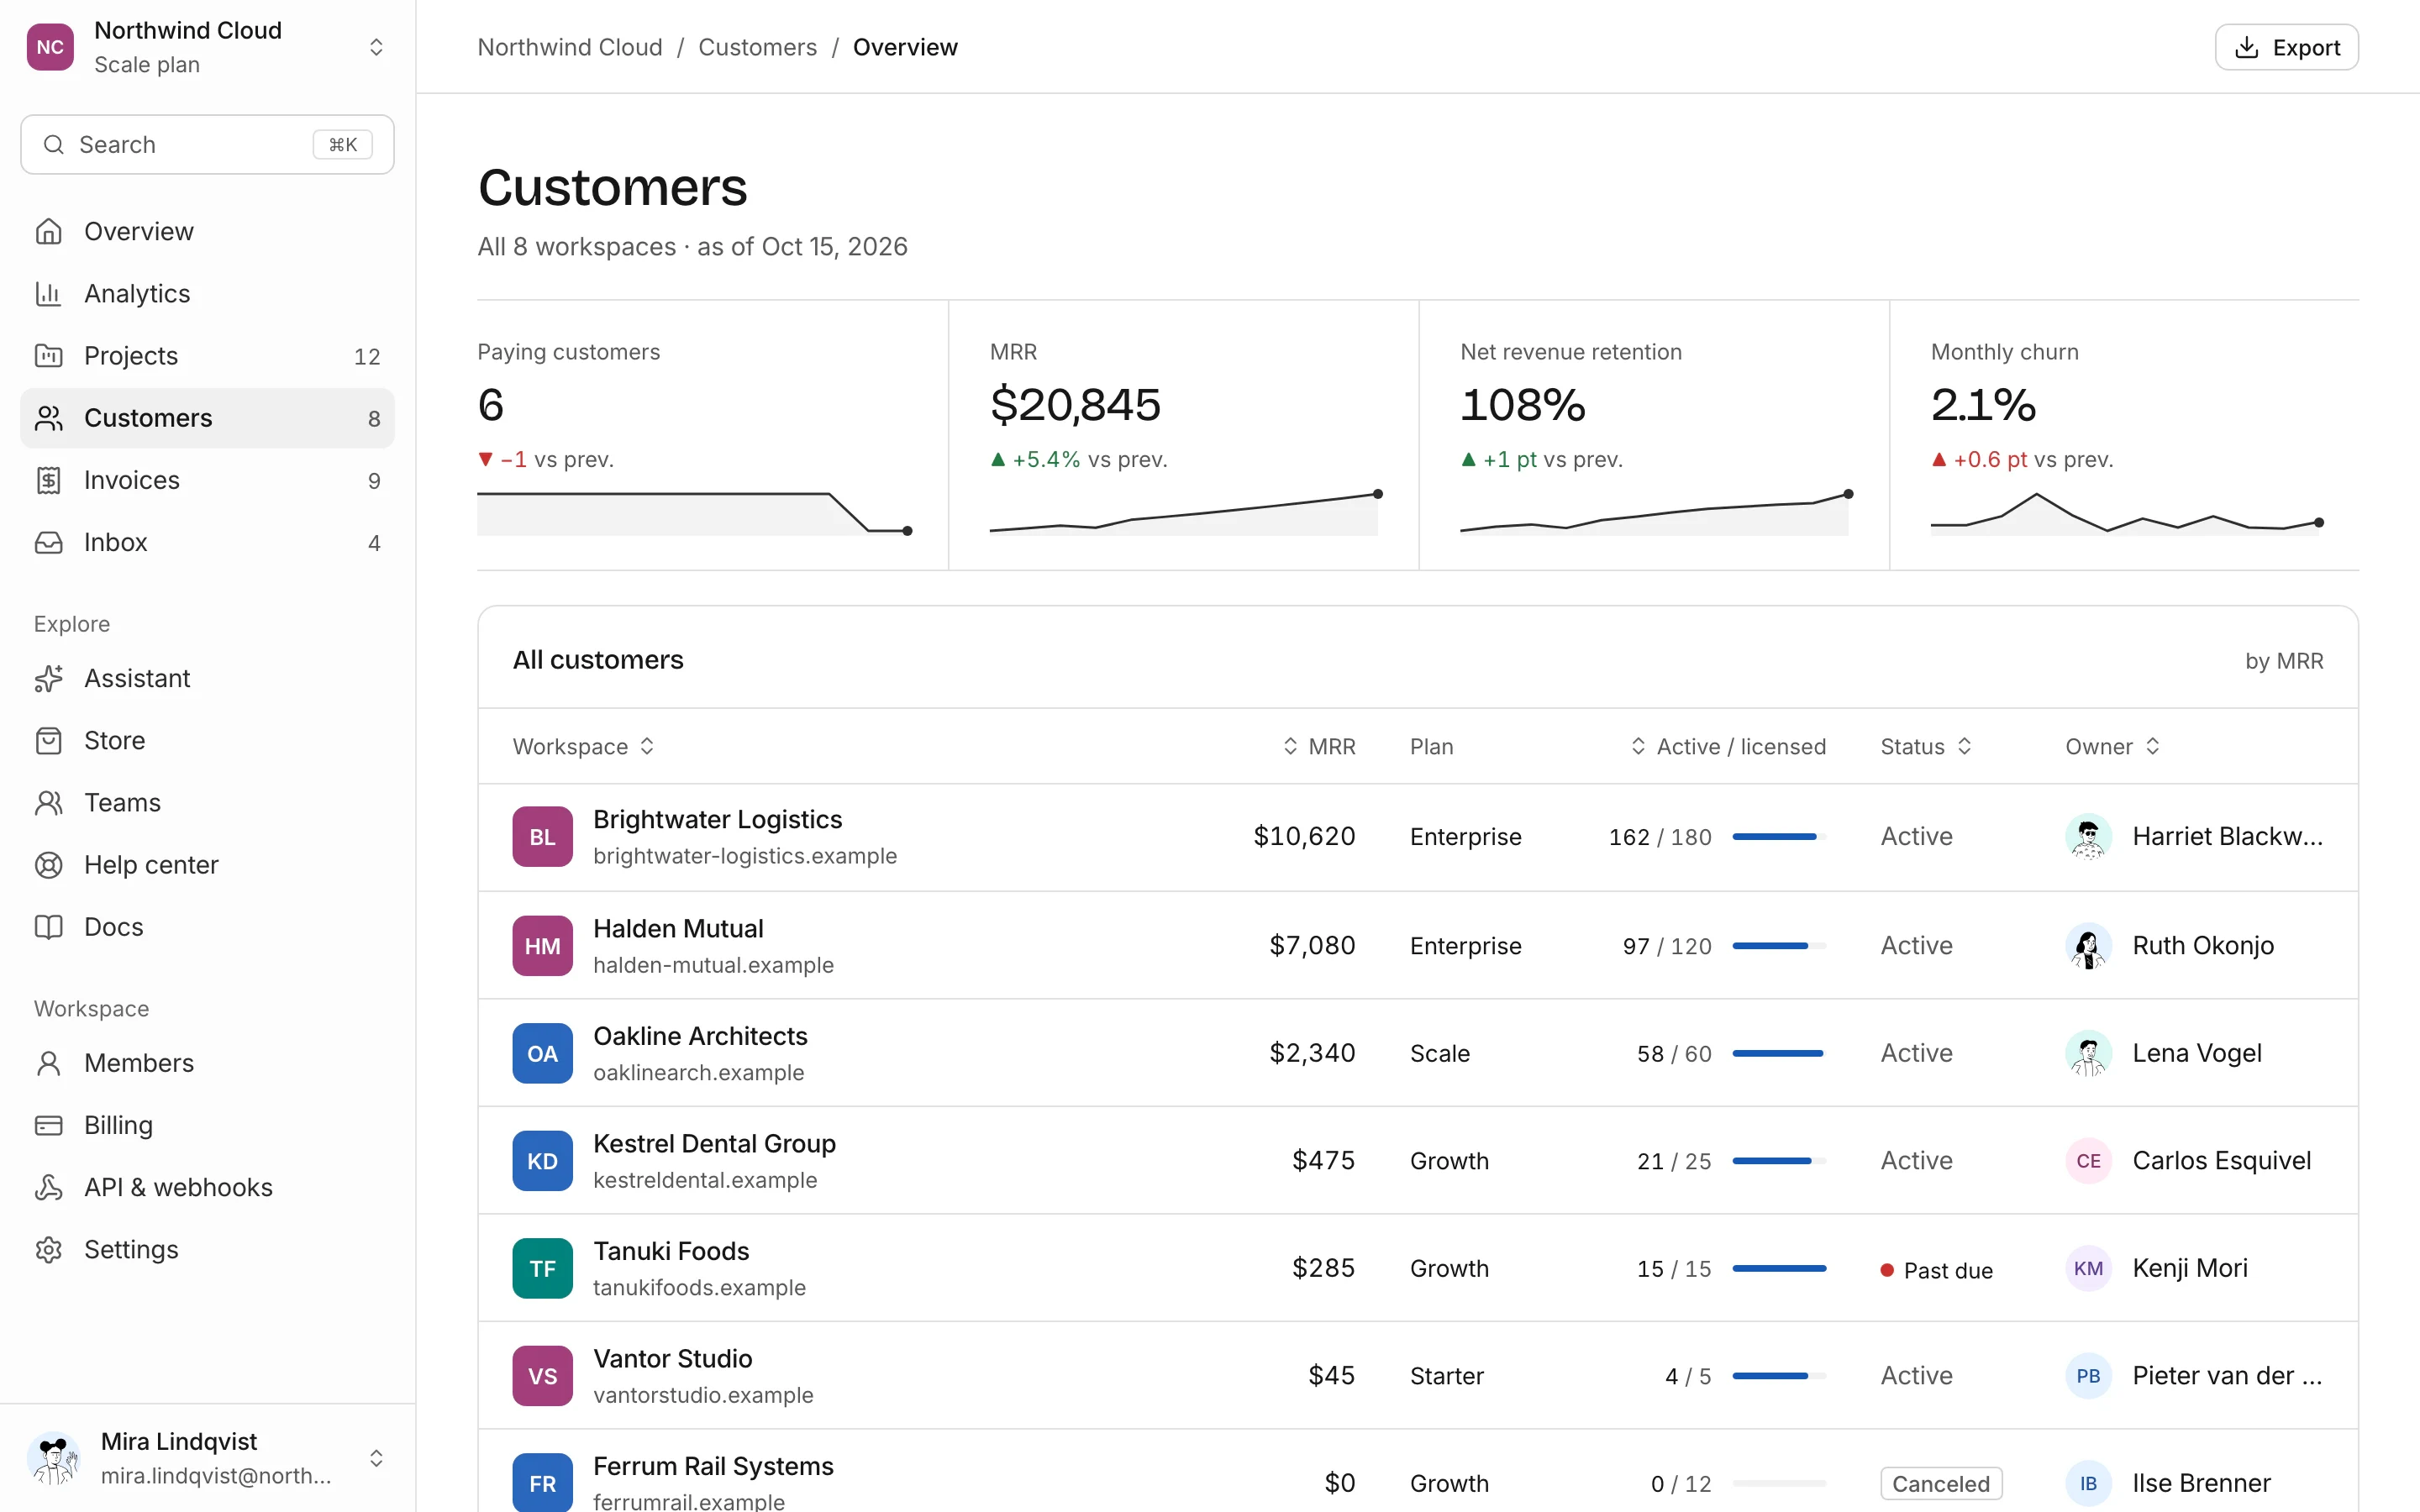
Task: Open Invoices from the sidebar
Action: pos(207,480)
